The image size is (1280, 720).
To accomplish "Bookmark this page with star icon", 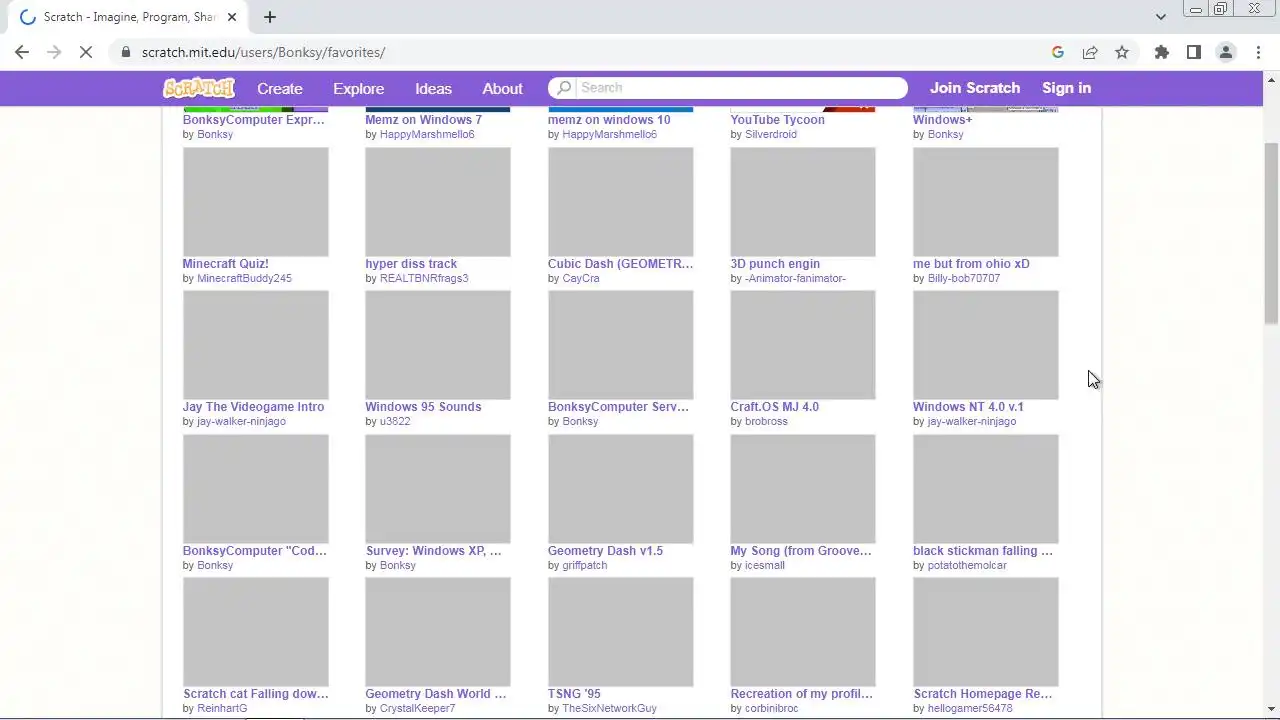I will pyautogui.click(x=1122, y=52).
